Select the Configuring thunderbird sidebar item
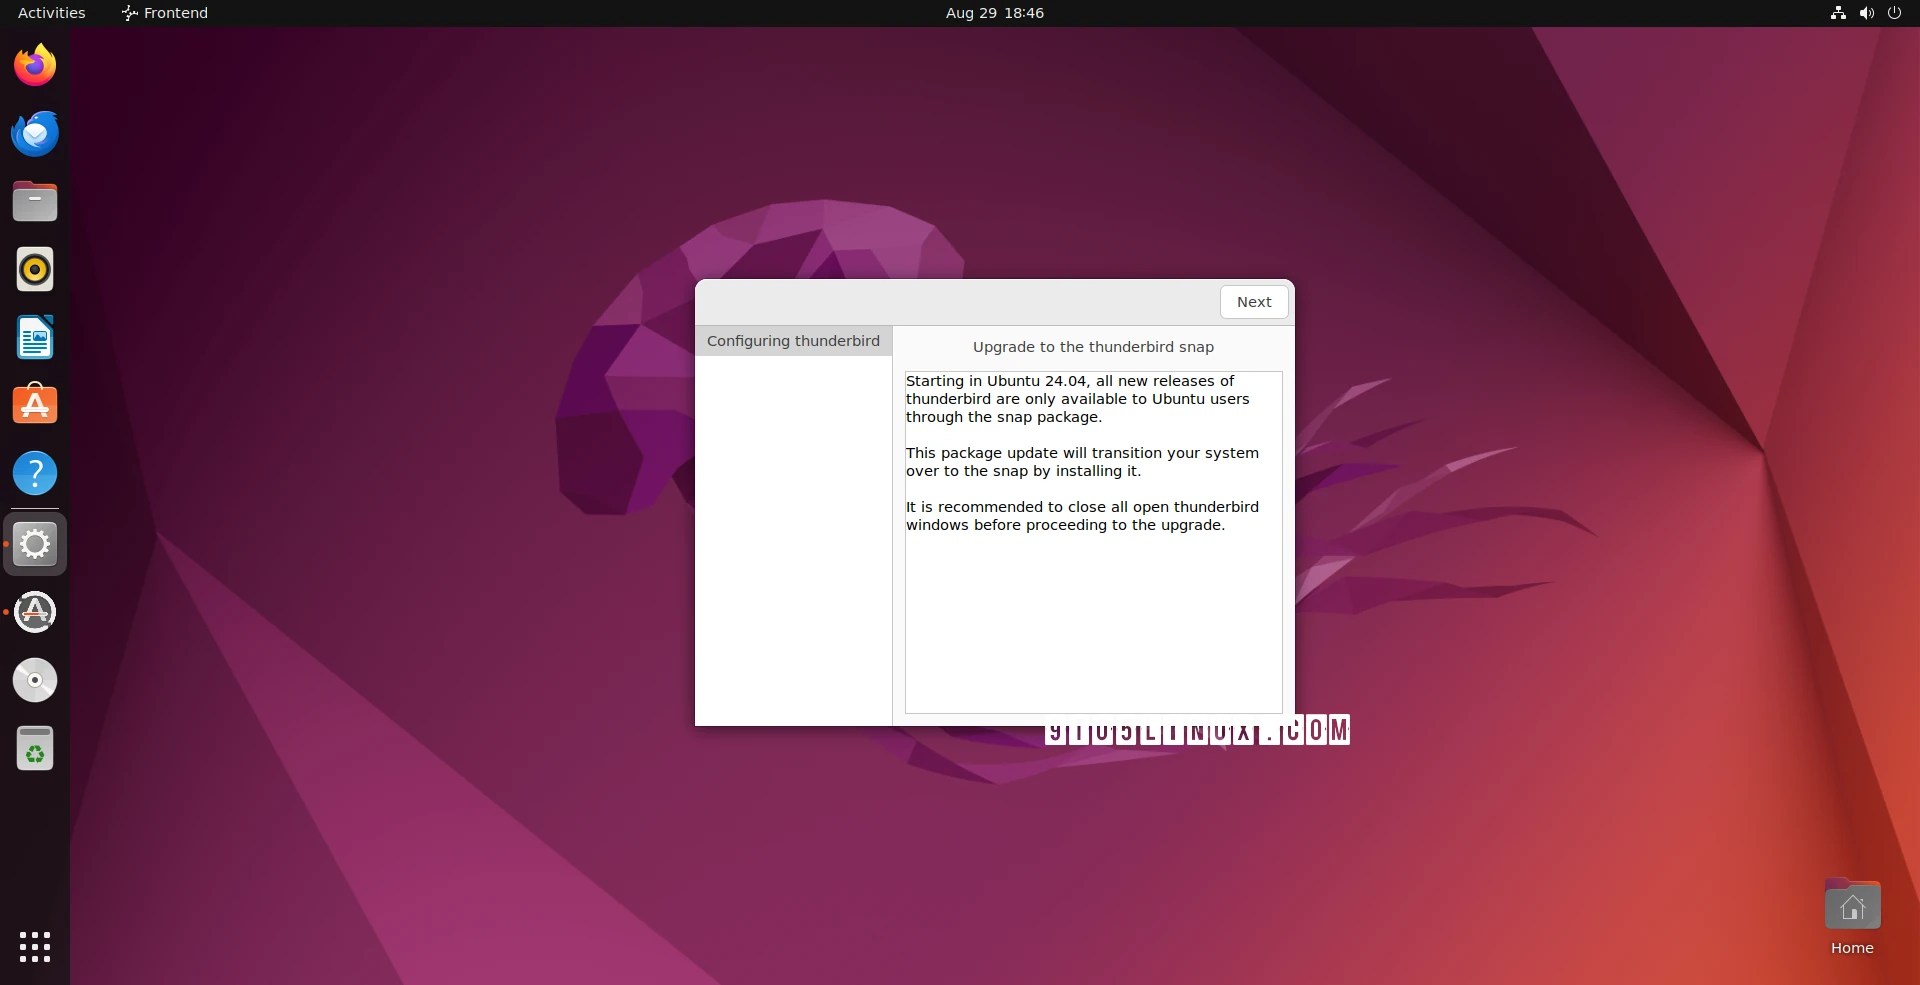This screenshot has width=1920, height=985. (794, 341)
